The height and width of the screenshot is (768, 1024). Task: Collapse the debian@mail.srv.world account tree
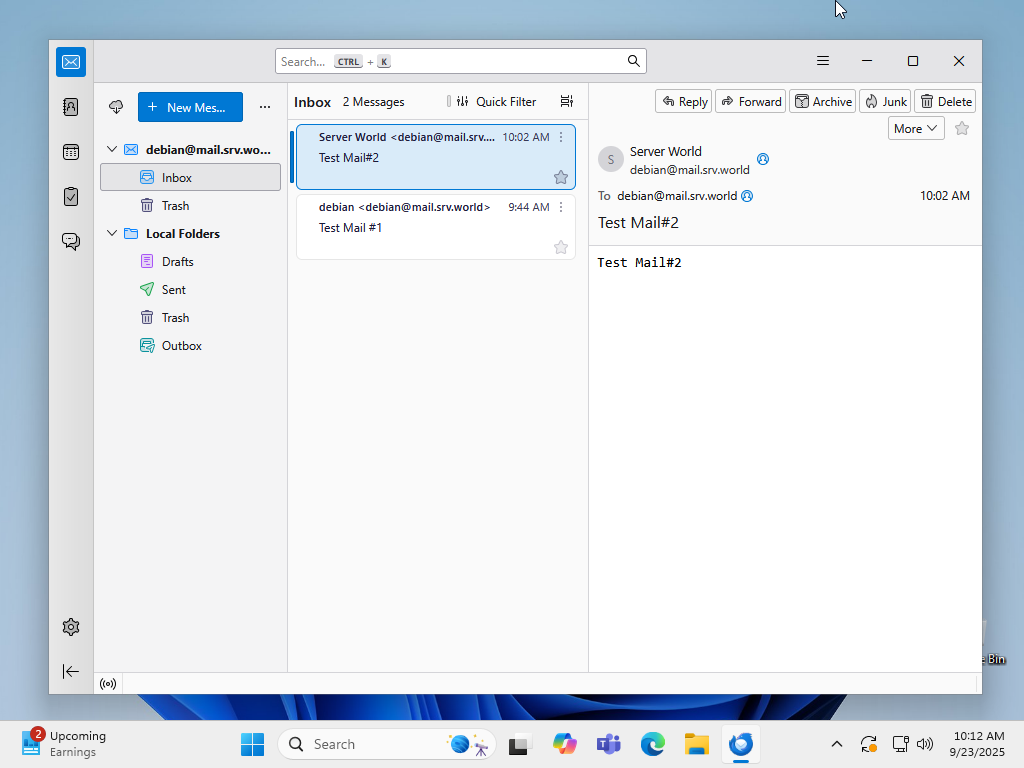click(x=112, y=150)
